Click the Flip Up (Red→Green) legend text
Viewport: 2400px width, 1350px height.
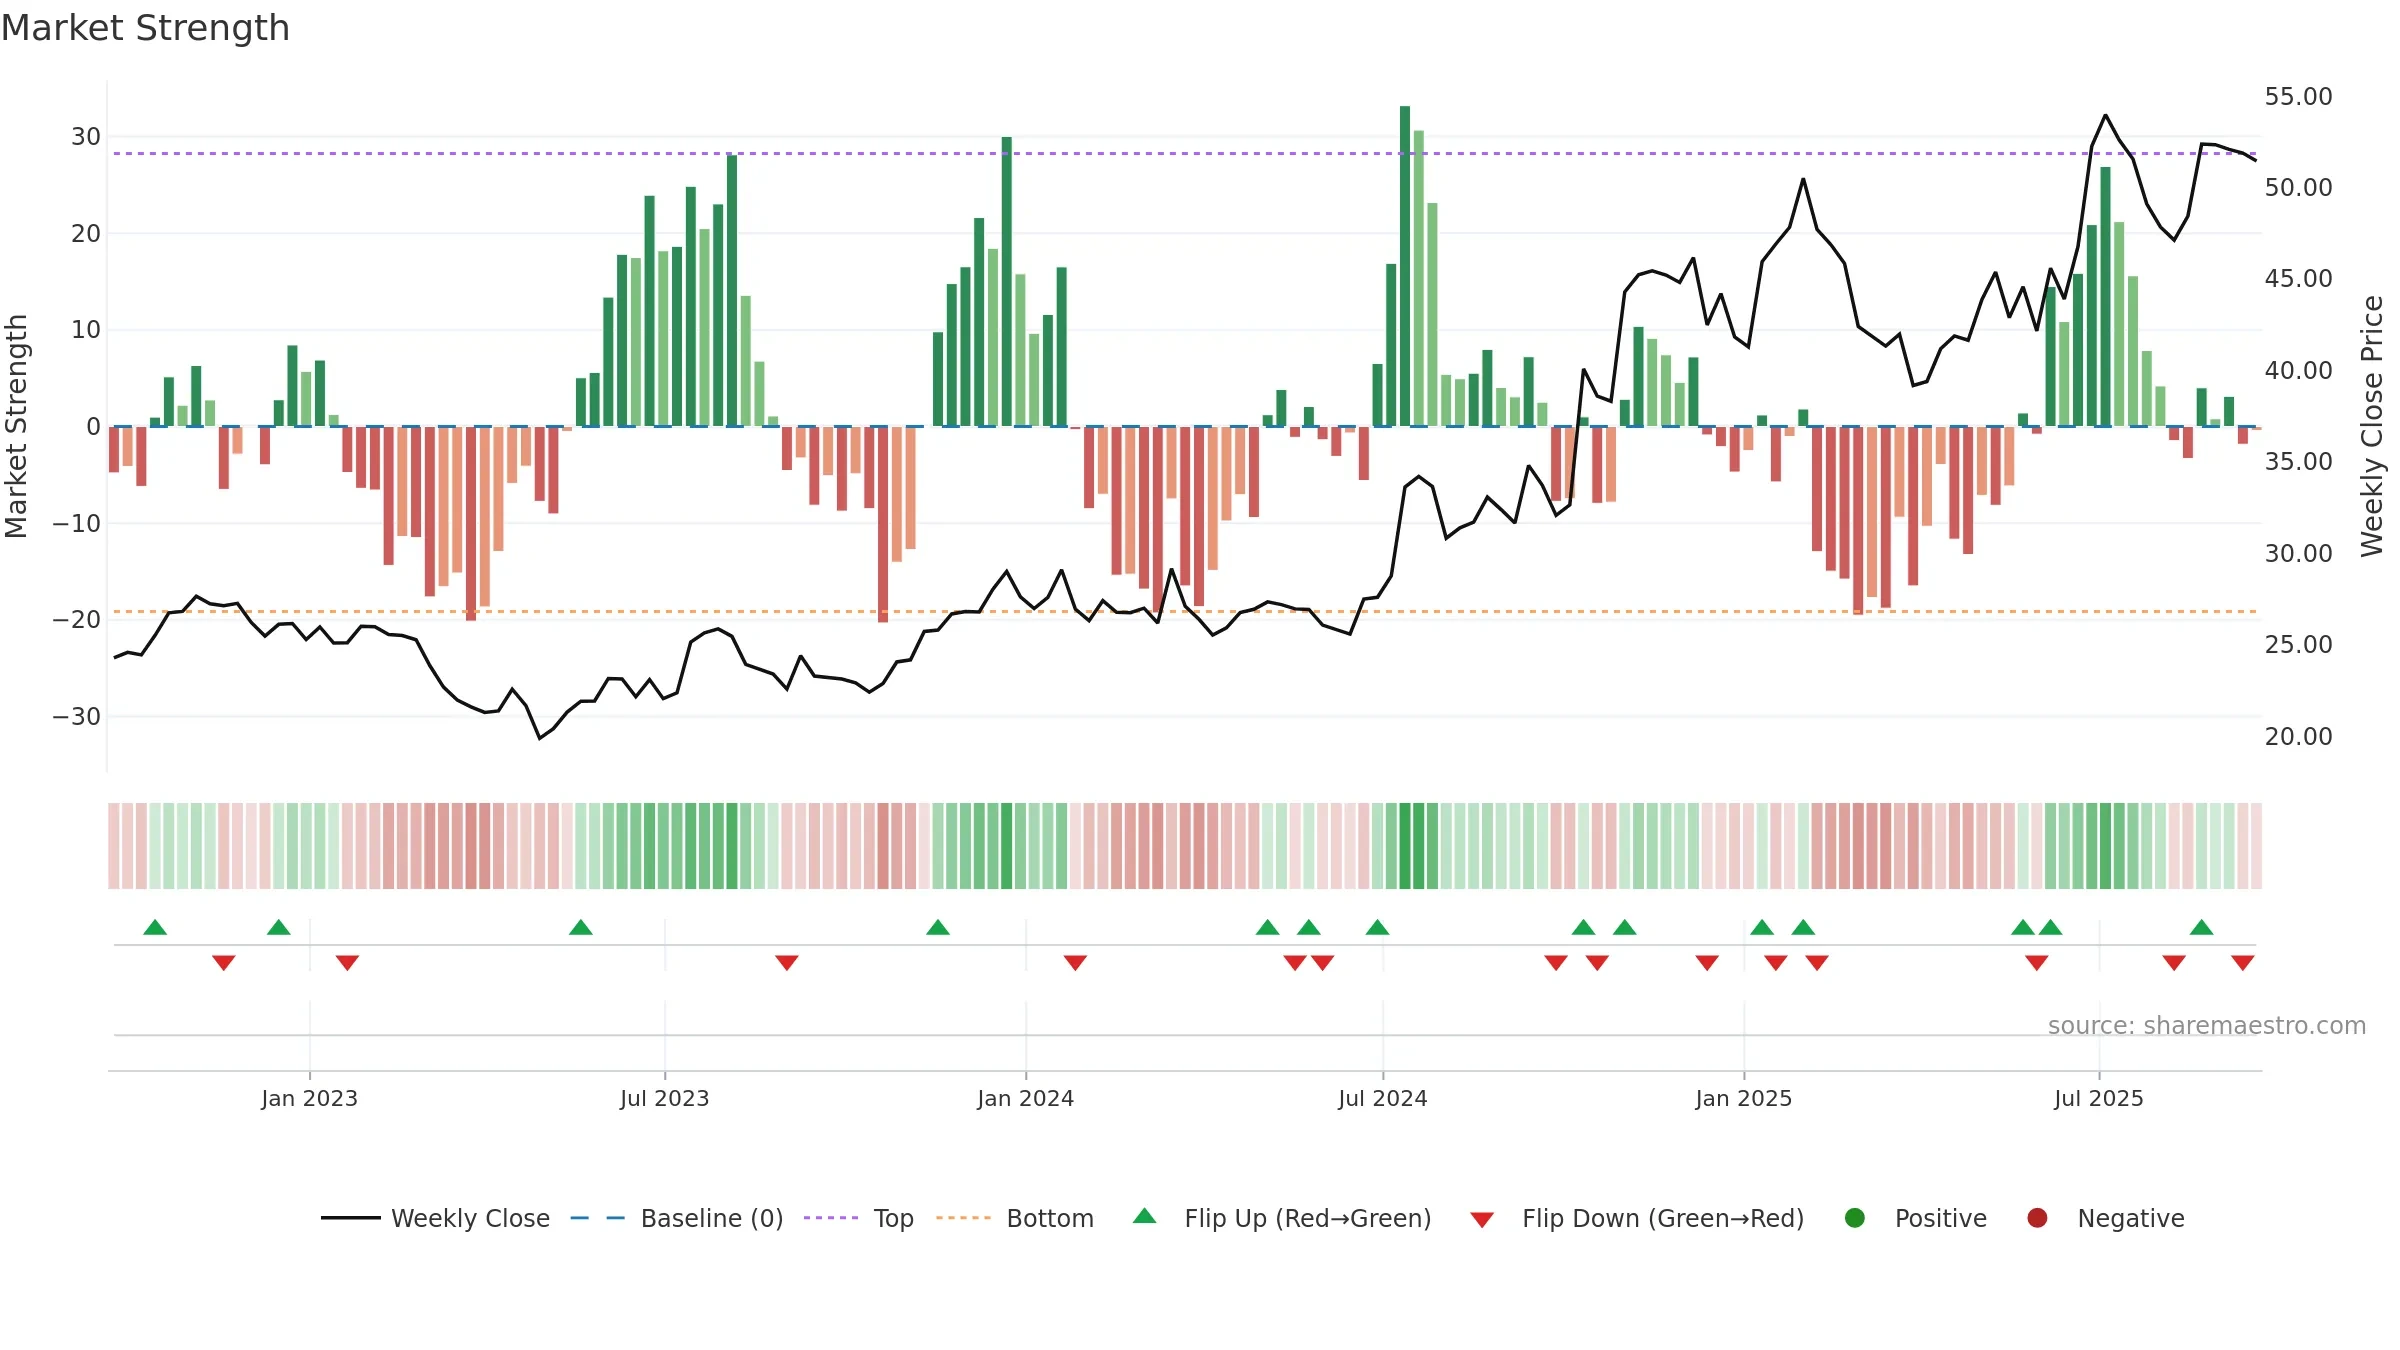pyautogui.click(x=1308, y=1218)
